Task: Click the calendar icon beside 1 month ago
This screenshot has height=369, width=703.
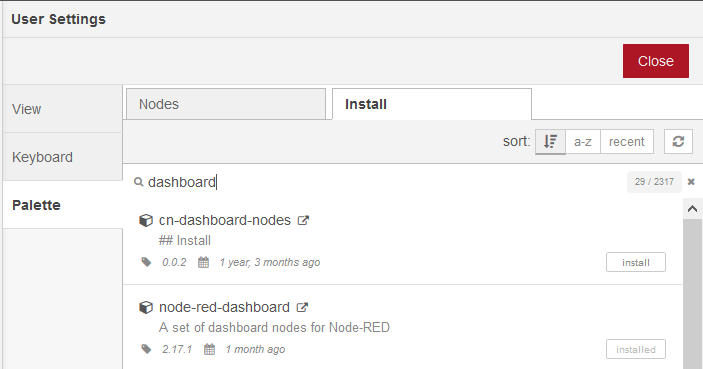Action: tap(209, 349)
